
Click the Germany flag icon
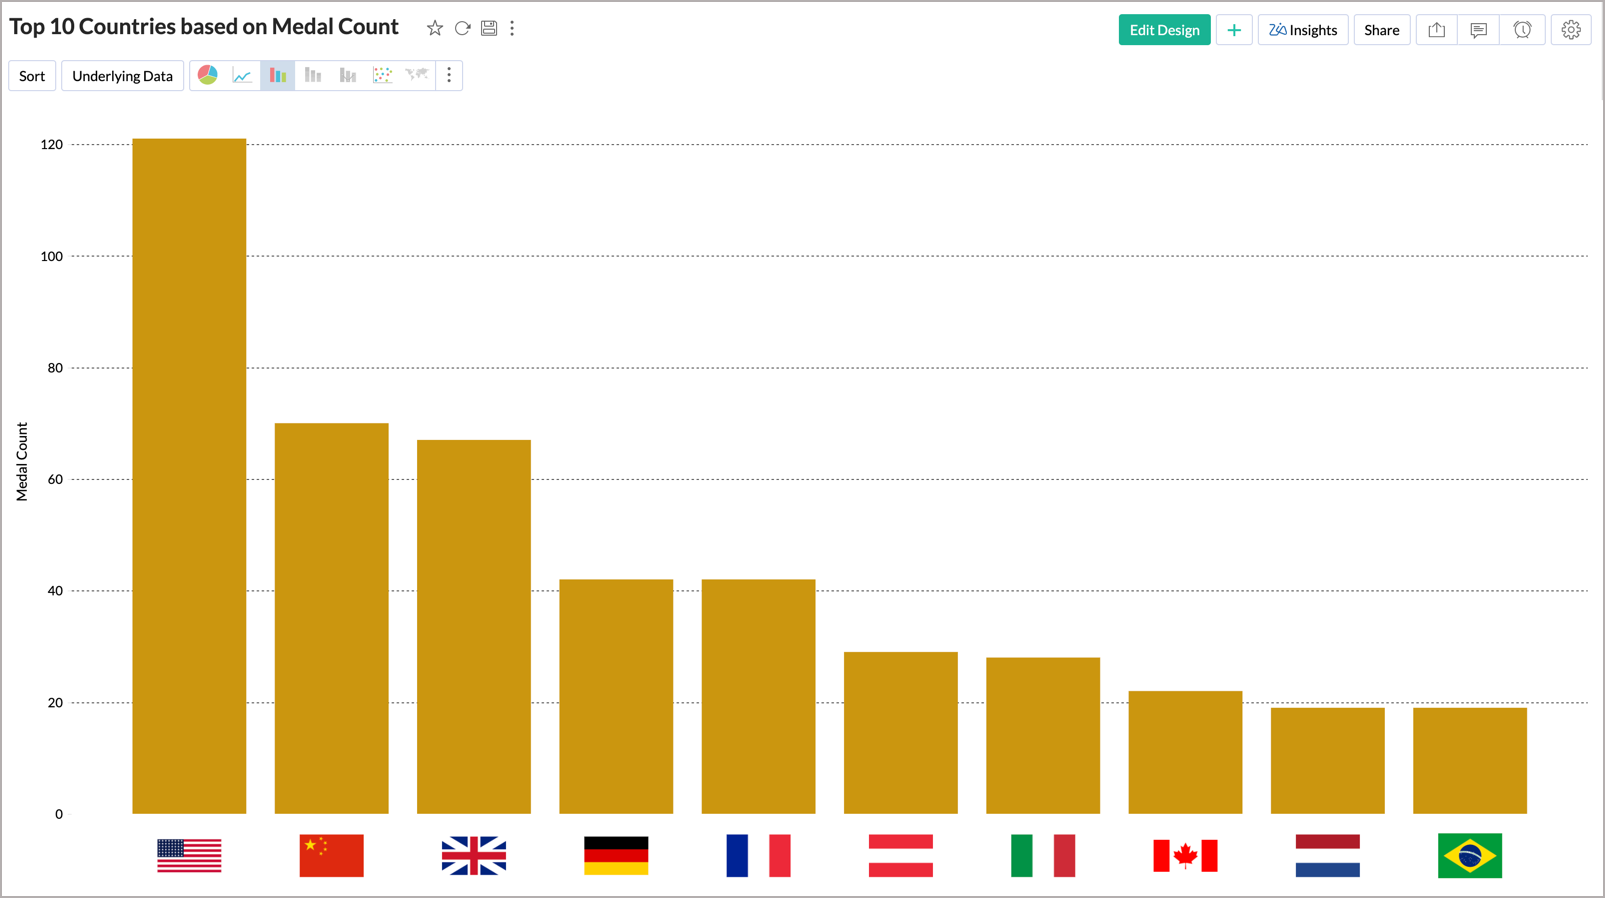point(616,856)
